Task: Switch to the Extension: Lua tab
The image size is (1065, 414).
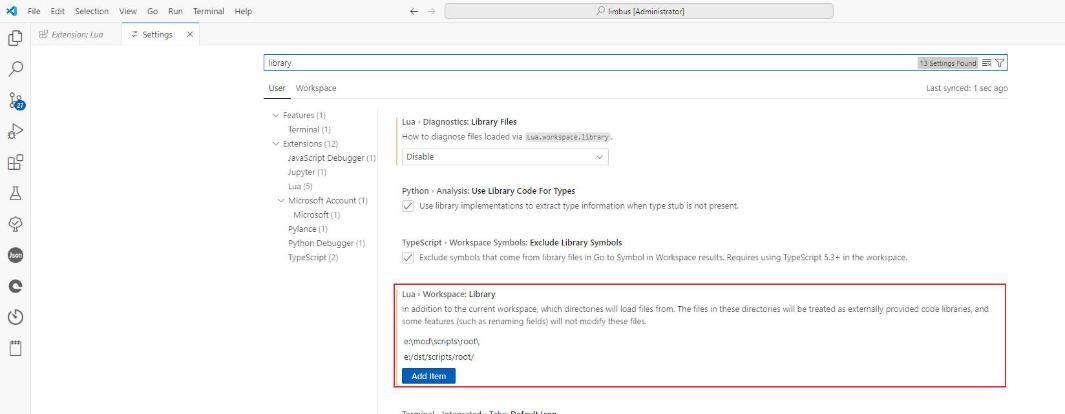Action: (77, 35)
